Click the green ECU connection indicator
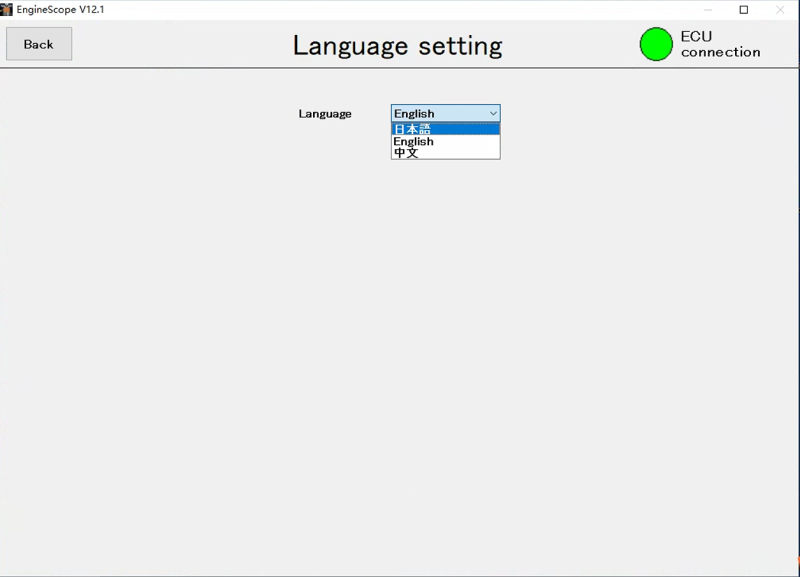 click(656, 44)
